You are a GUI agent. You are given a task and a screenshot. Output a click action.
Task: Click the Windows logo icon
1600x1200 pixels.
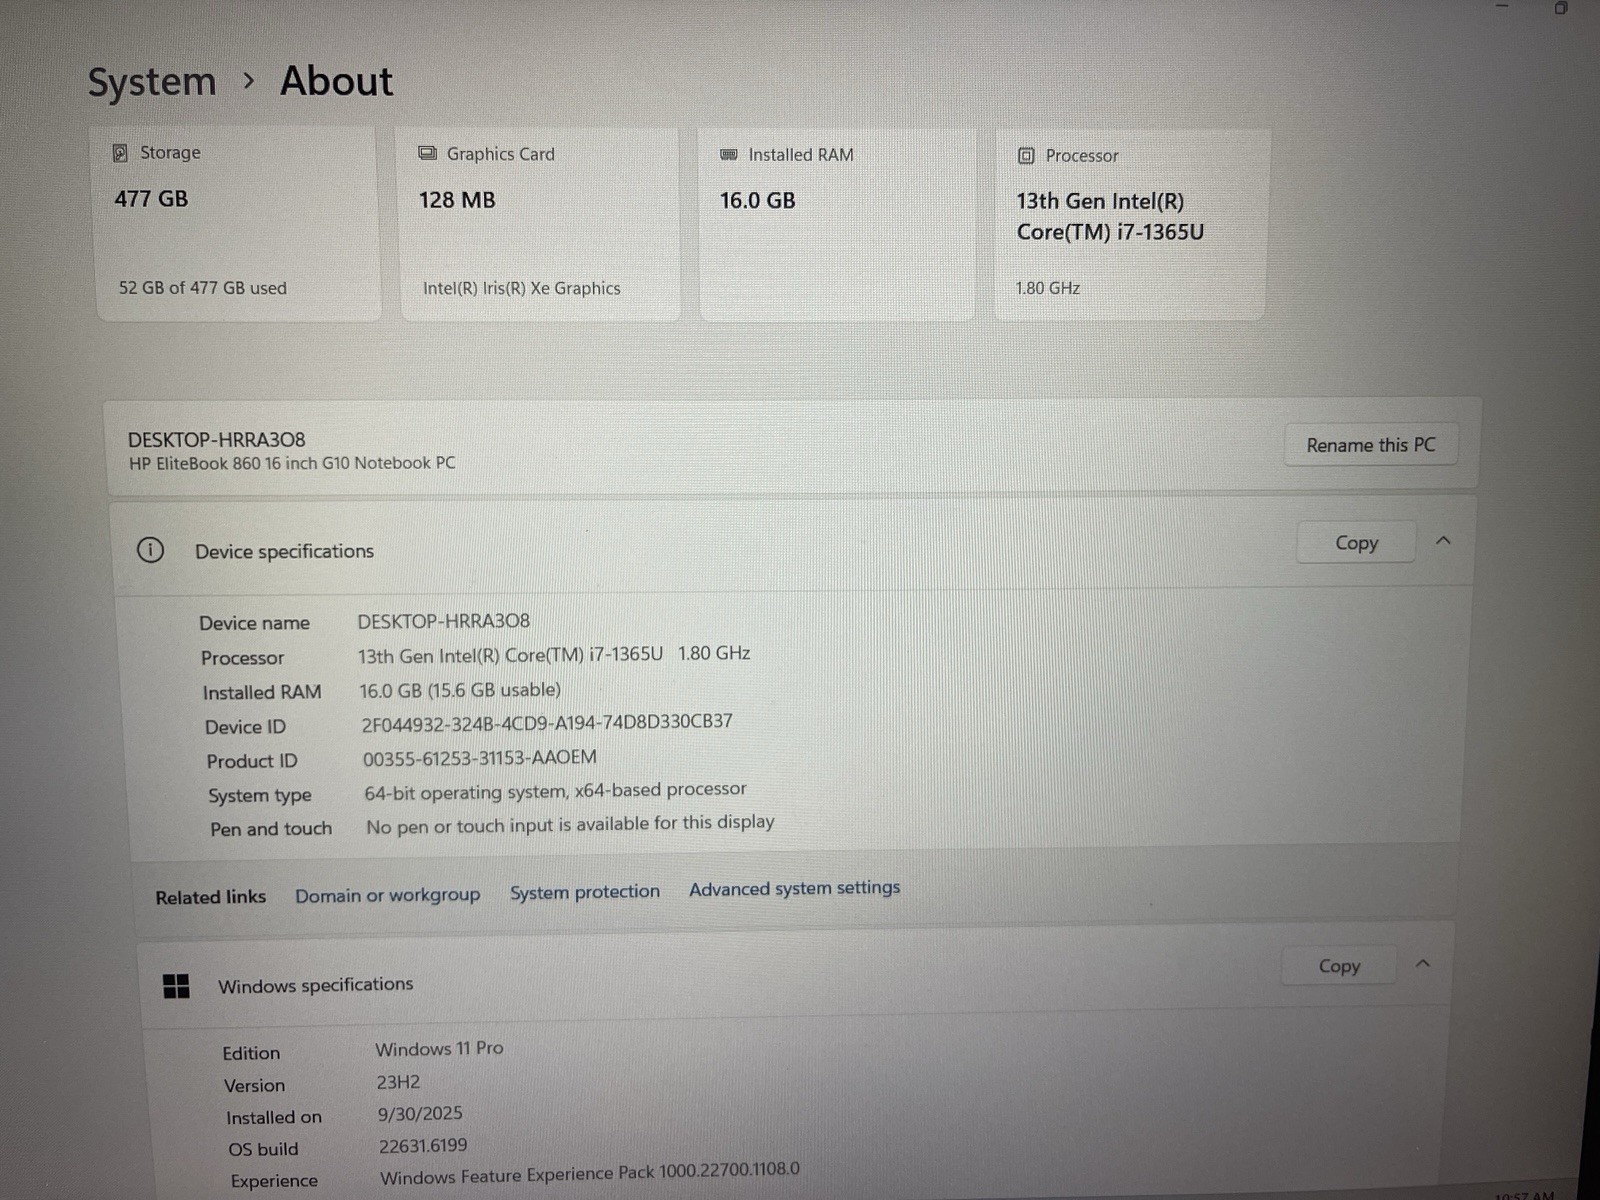pyautogui.click(x=176, y=986)
